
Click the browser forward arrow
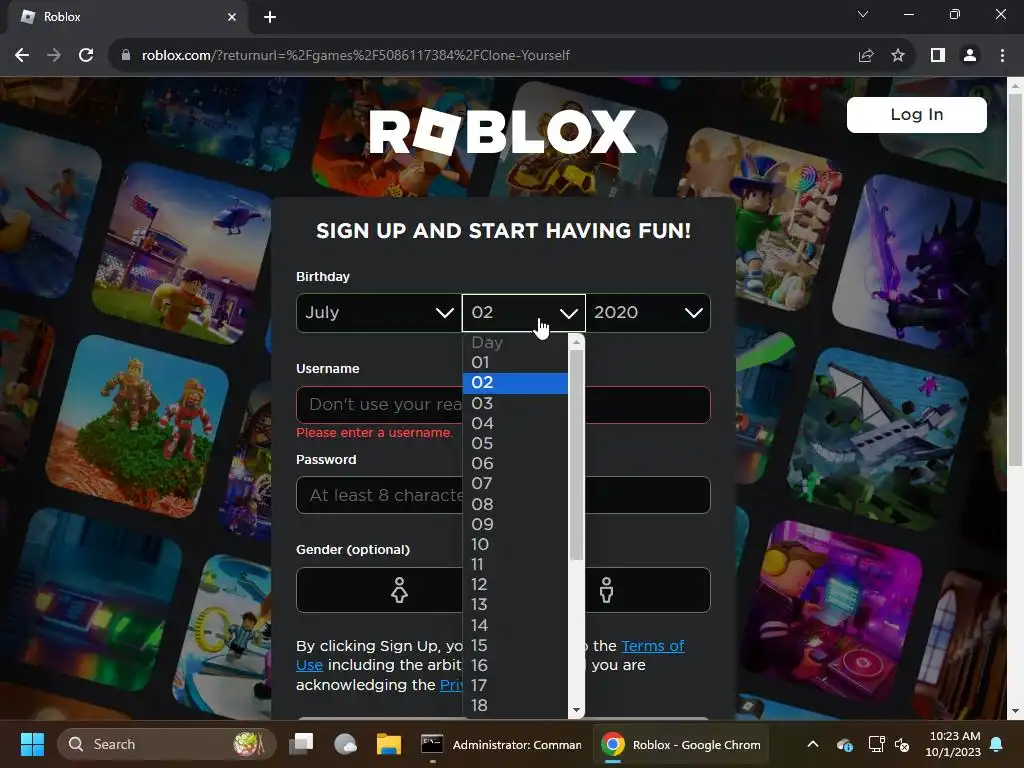[54, 56]
